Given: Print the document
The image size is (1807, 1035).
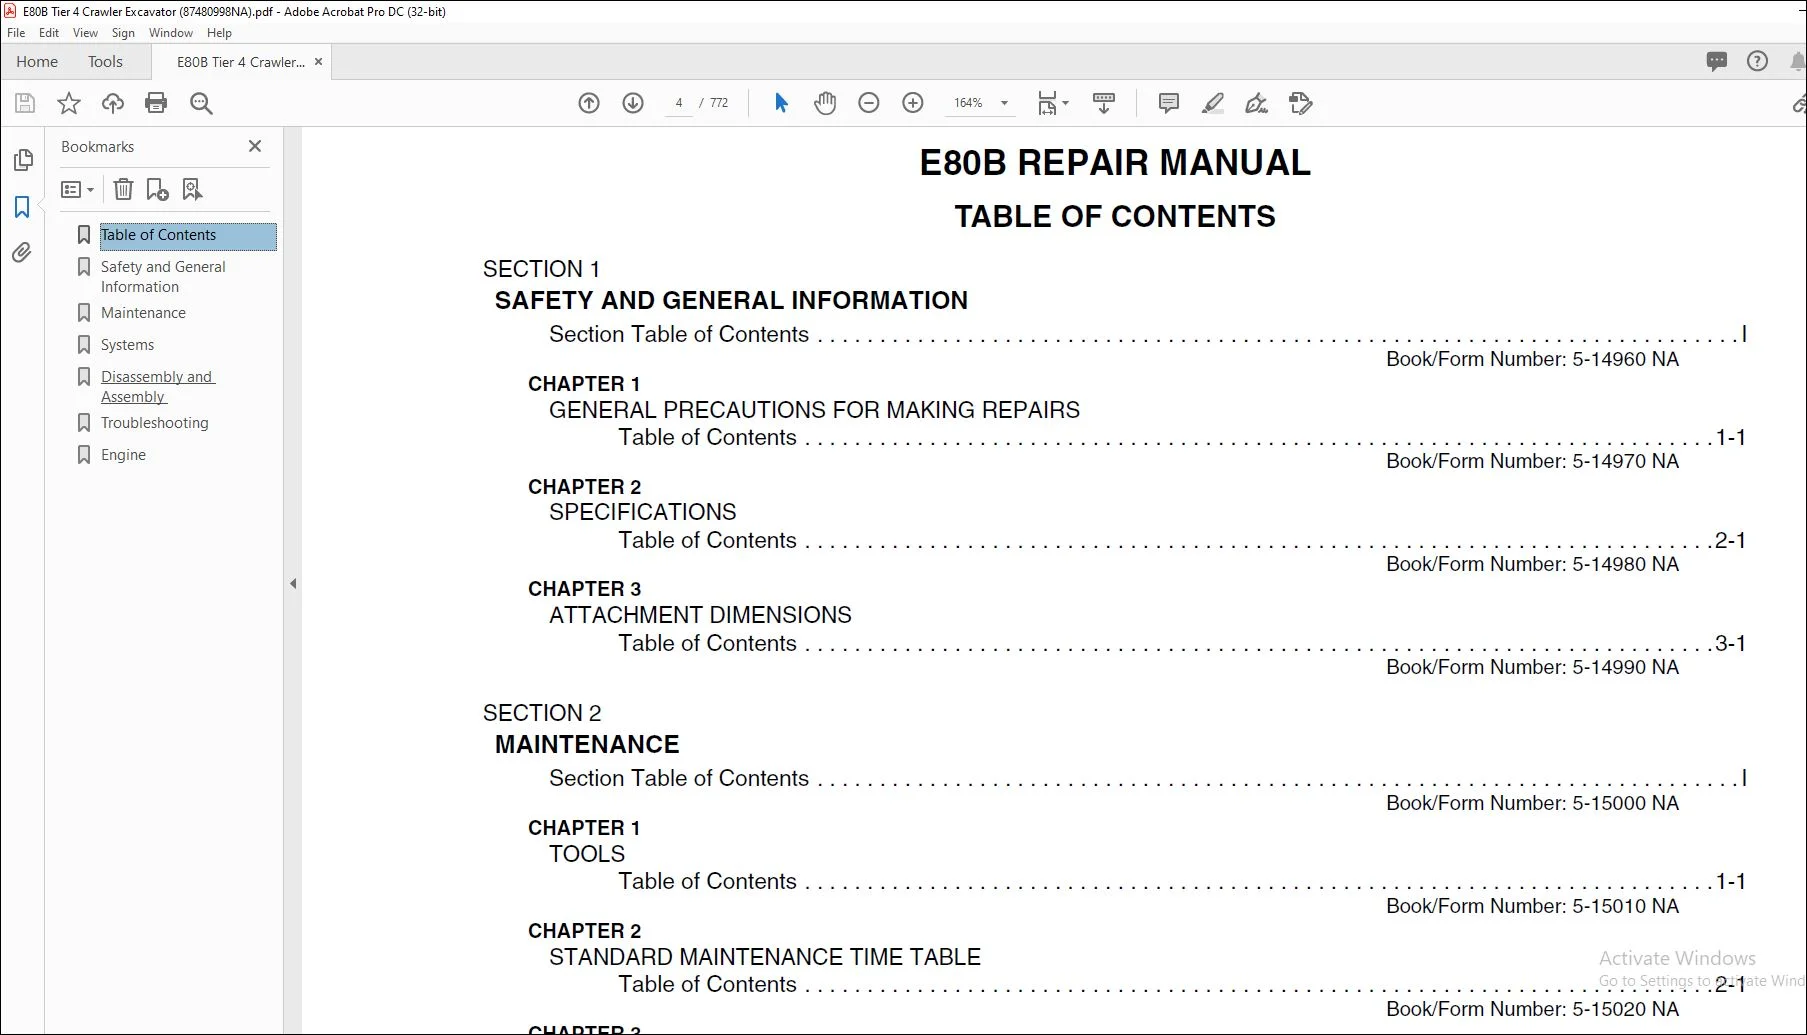Looking at the screenshot, I should click(x=156, y=103).
